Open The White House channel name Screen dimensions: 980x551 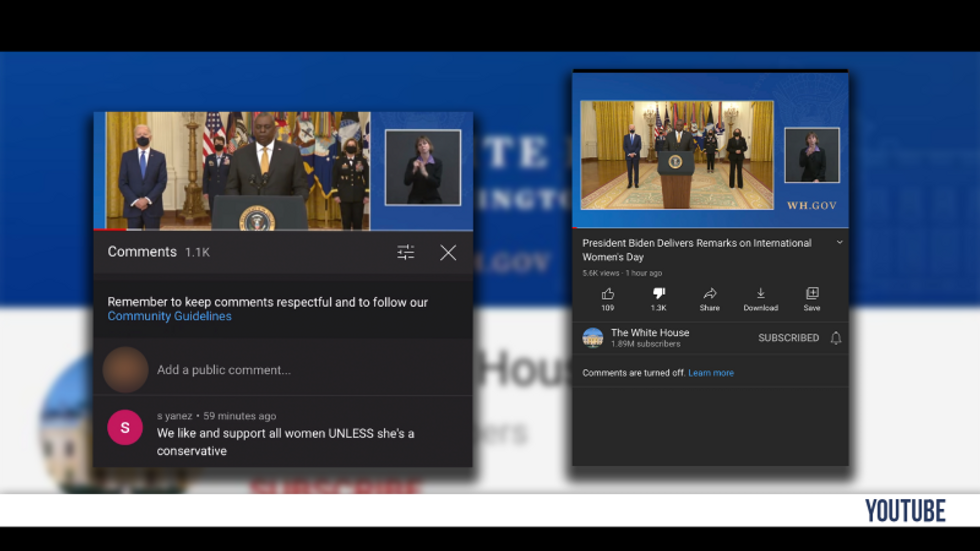tap(650, 333)
